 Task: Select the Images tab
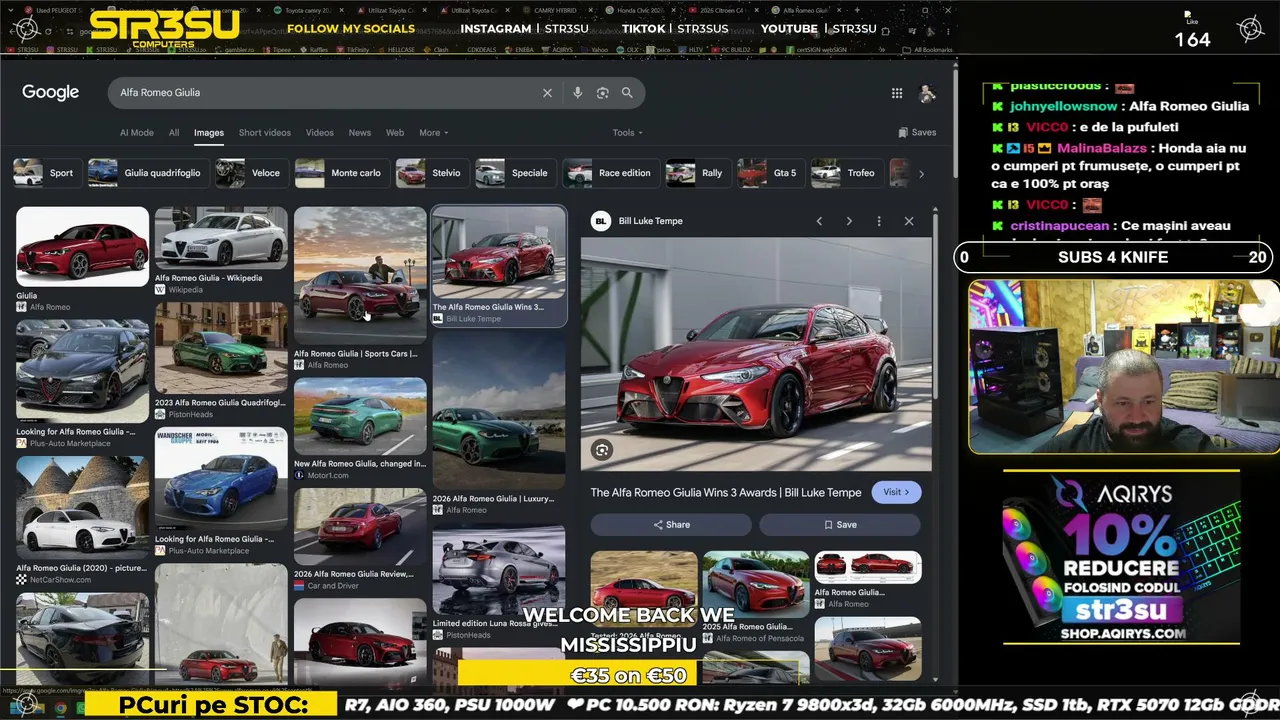209,132
